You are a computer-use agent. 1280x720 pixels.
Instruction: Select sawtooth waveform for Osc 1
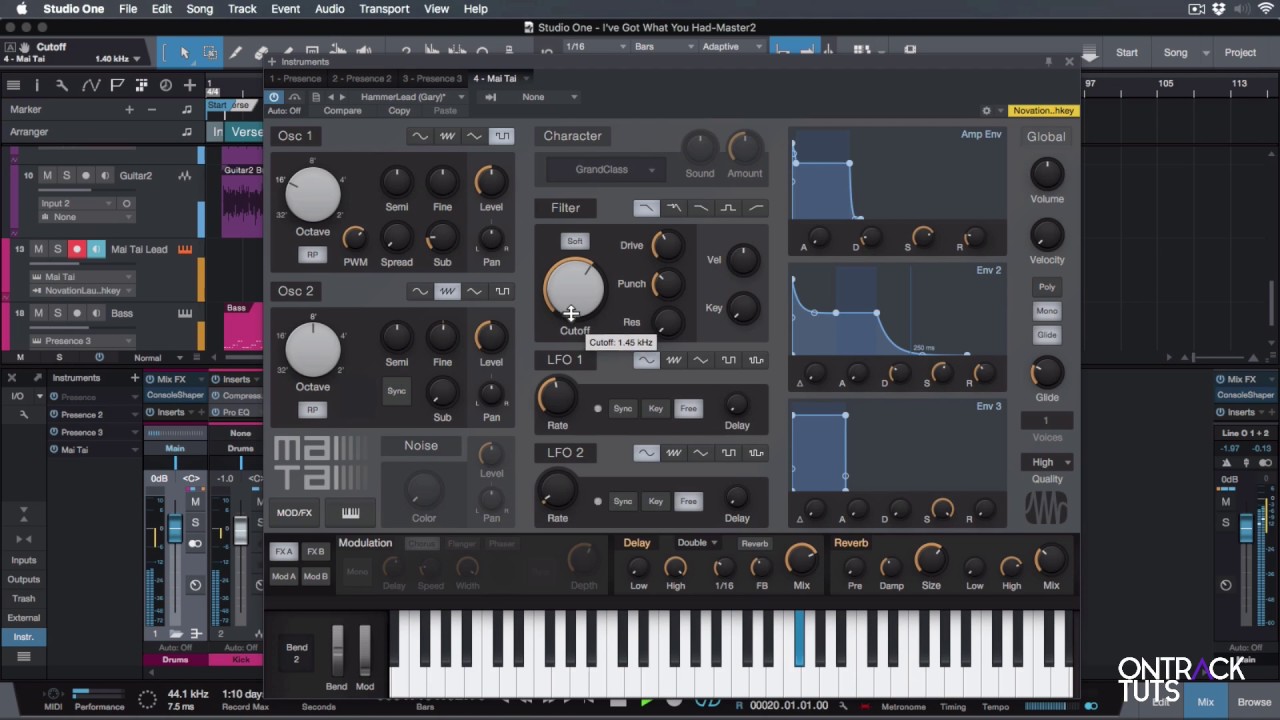click(x=447, y=136)
